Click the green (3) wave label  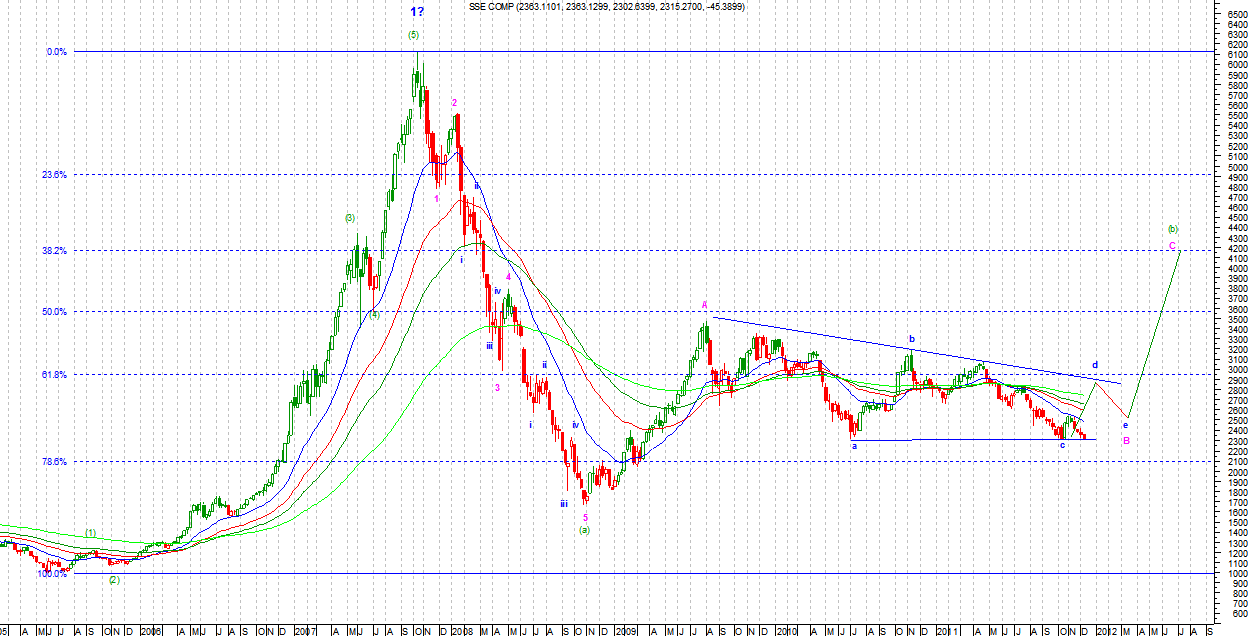(350, 218)
